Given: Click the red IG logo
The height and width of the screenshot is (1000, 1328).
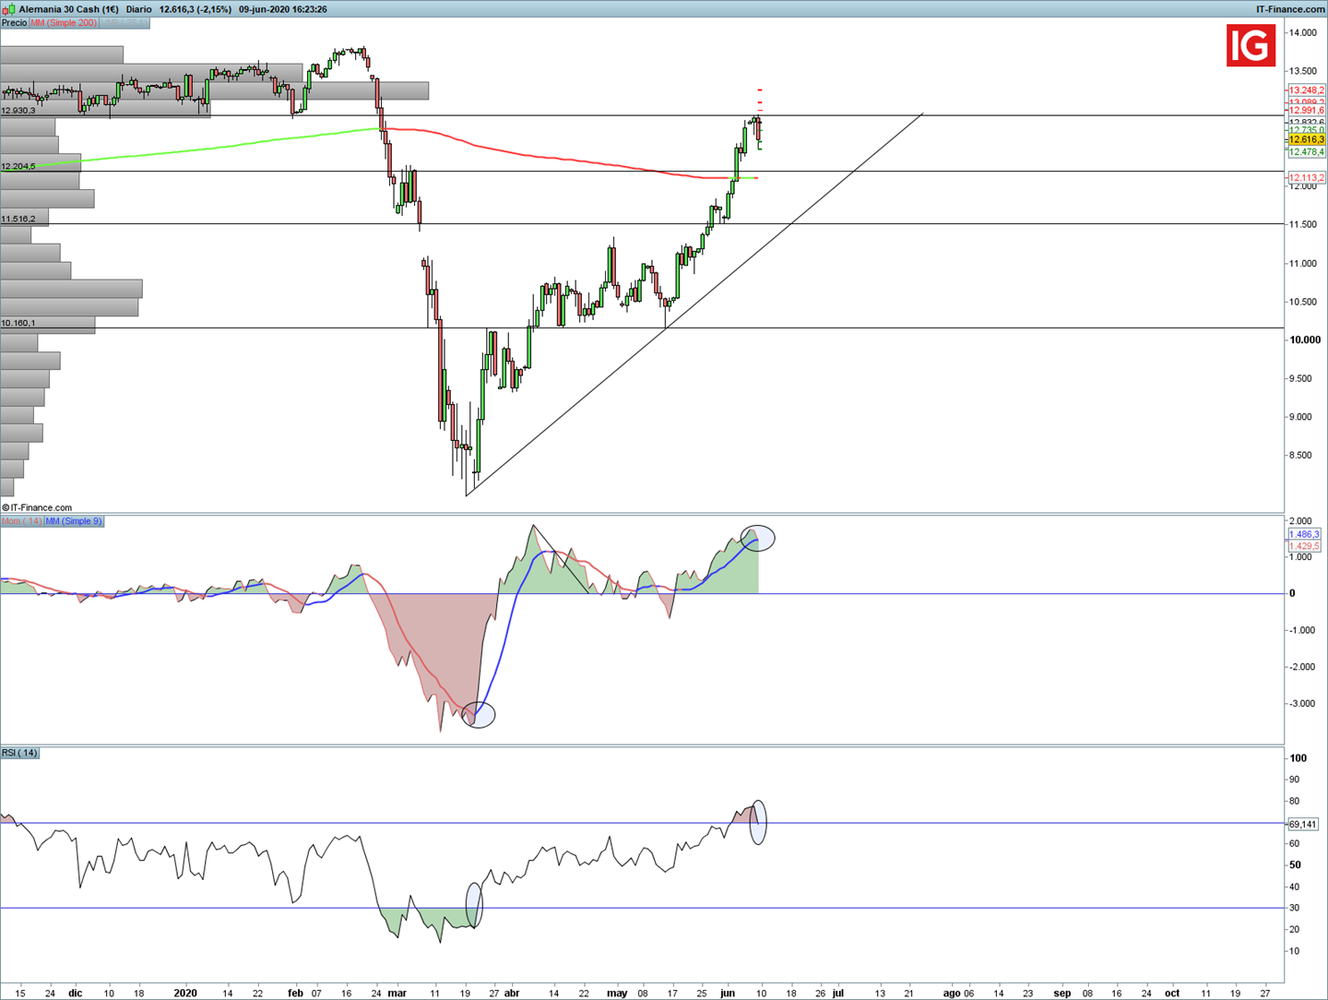Looking at the screenshot, I should [1251, 45].
